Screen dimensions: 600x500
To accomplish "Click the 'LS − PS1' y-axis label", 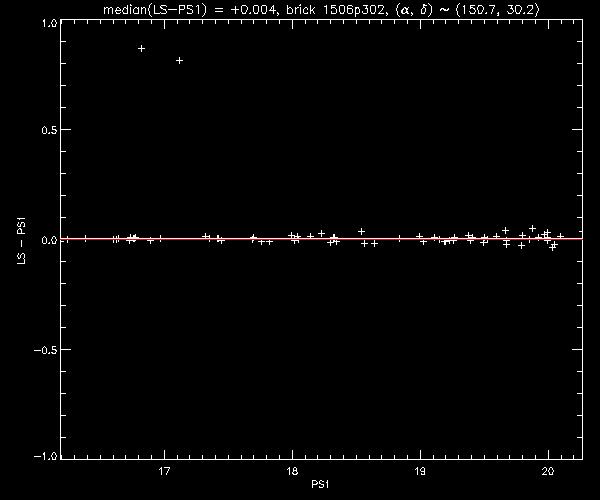I will click(22, 240).
